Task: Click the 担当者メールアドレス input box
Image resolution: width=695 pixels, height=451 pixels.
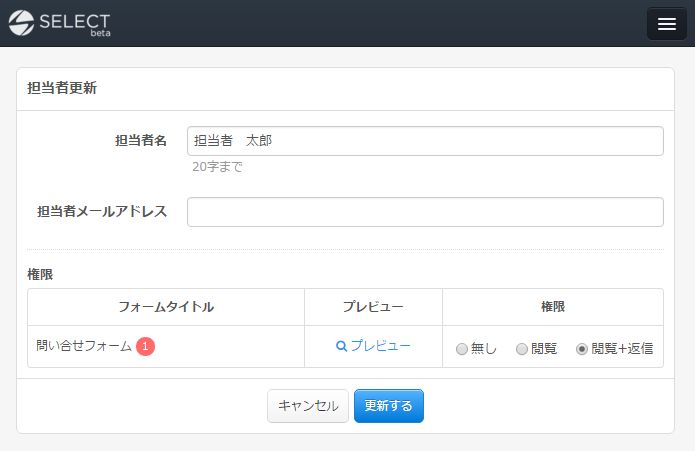Action: (x=425, y=212)
